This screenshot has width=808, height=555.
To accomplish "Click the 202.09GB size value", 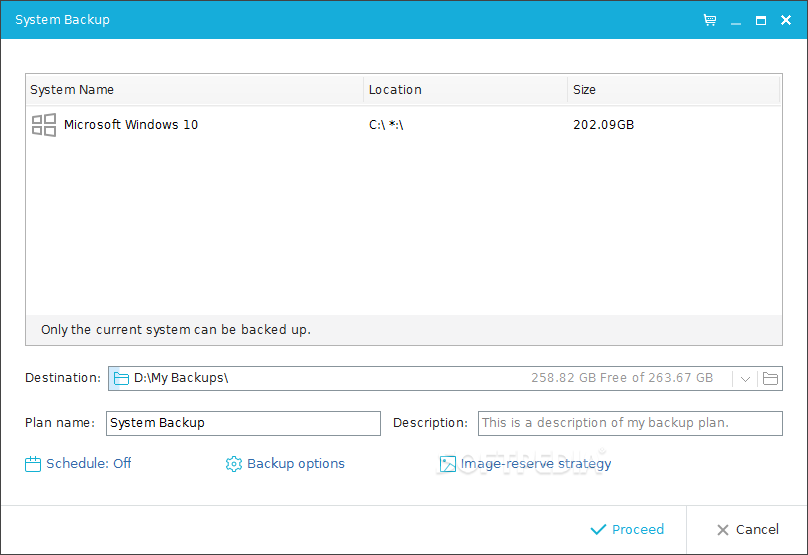I will [x=603, y=125].
